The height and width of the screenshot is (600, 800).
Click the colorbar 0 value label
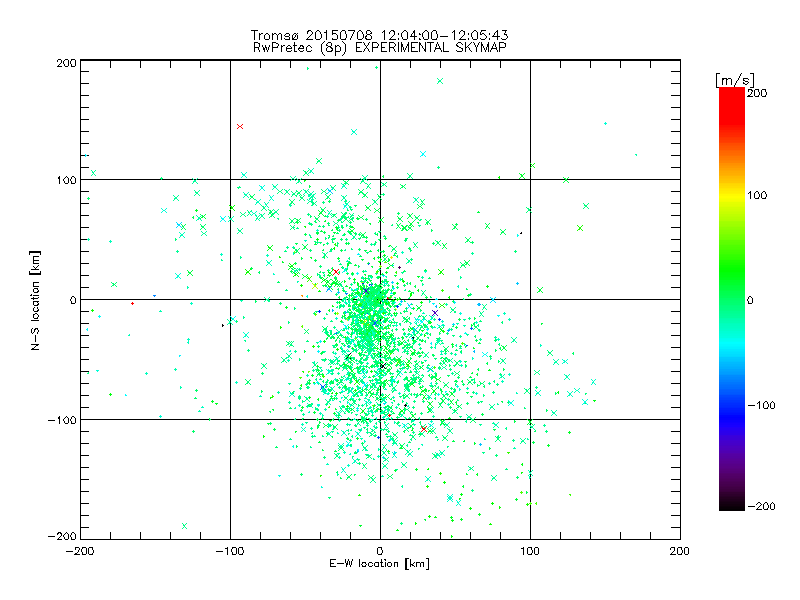tap(750, 300)
